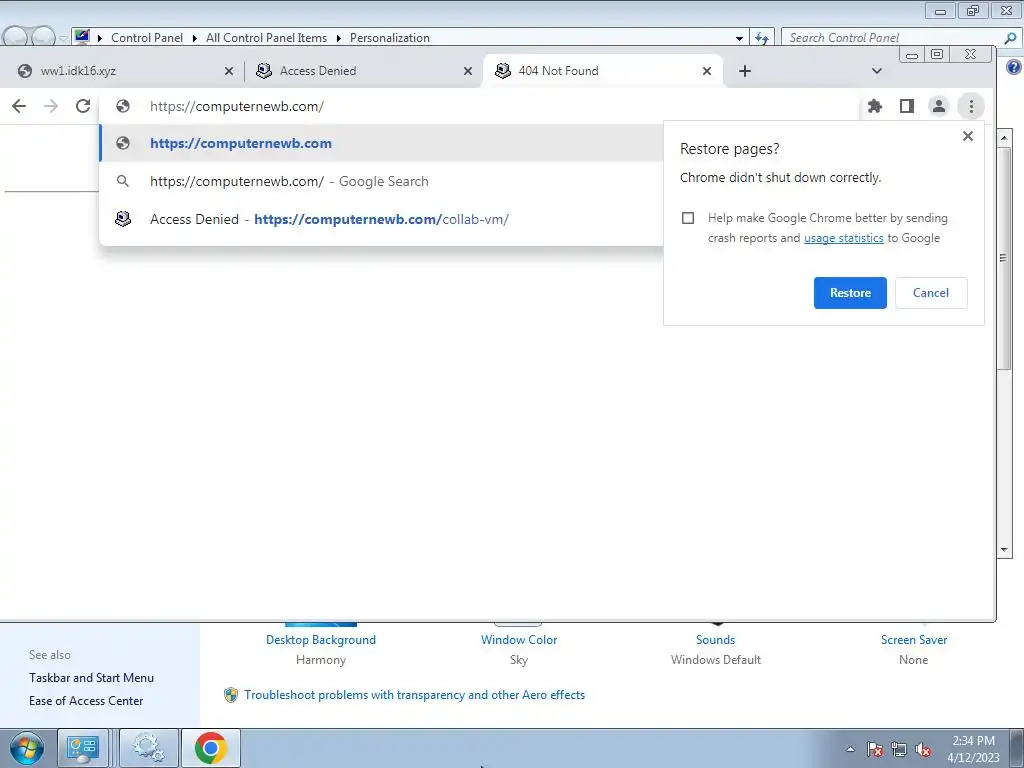Click Cancel in Restore pages popup
Image resolution: width=1024 pixels, height=768 pixels.
pos(931,293)
